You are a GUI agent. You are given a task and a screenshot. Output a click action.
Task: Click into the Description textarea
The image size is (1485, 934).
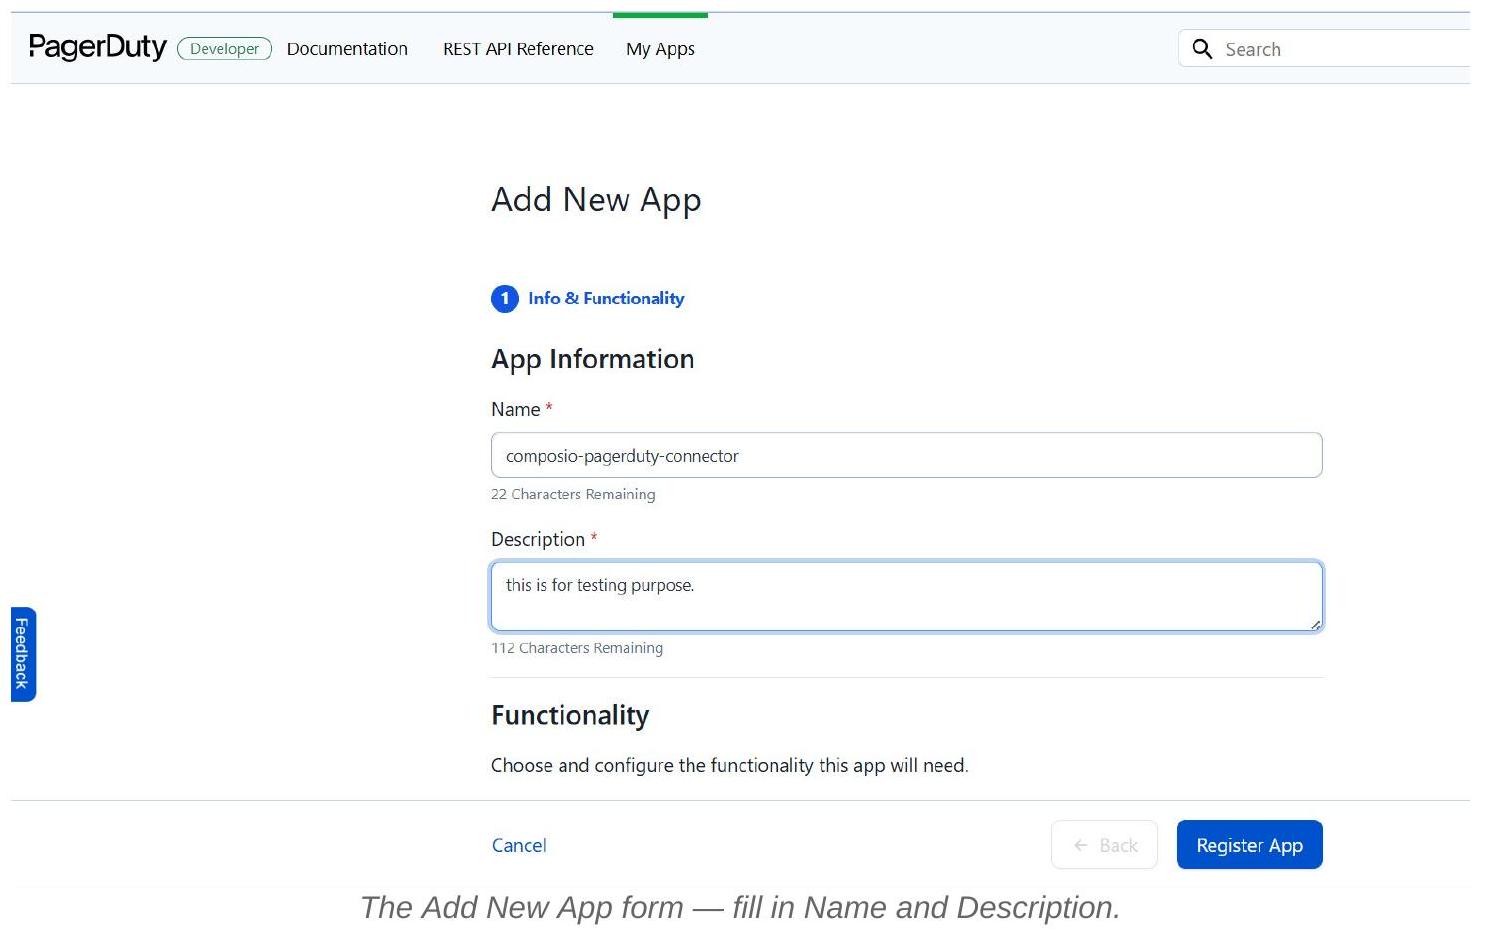(906, 596)
